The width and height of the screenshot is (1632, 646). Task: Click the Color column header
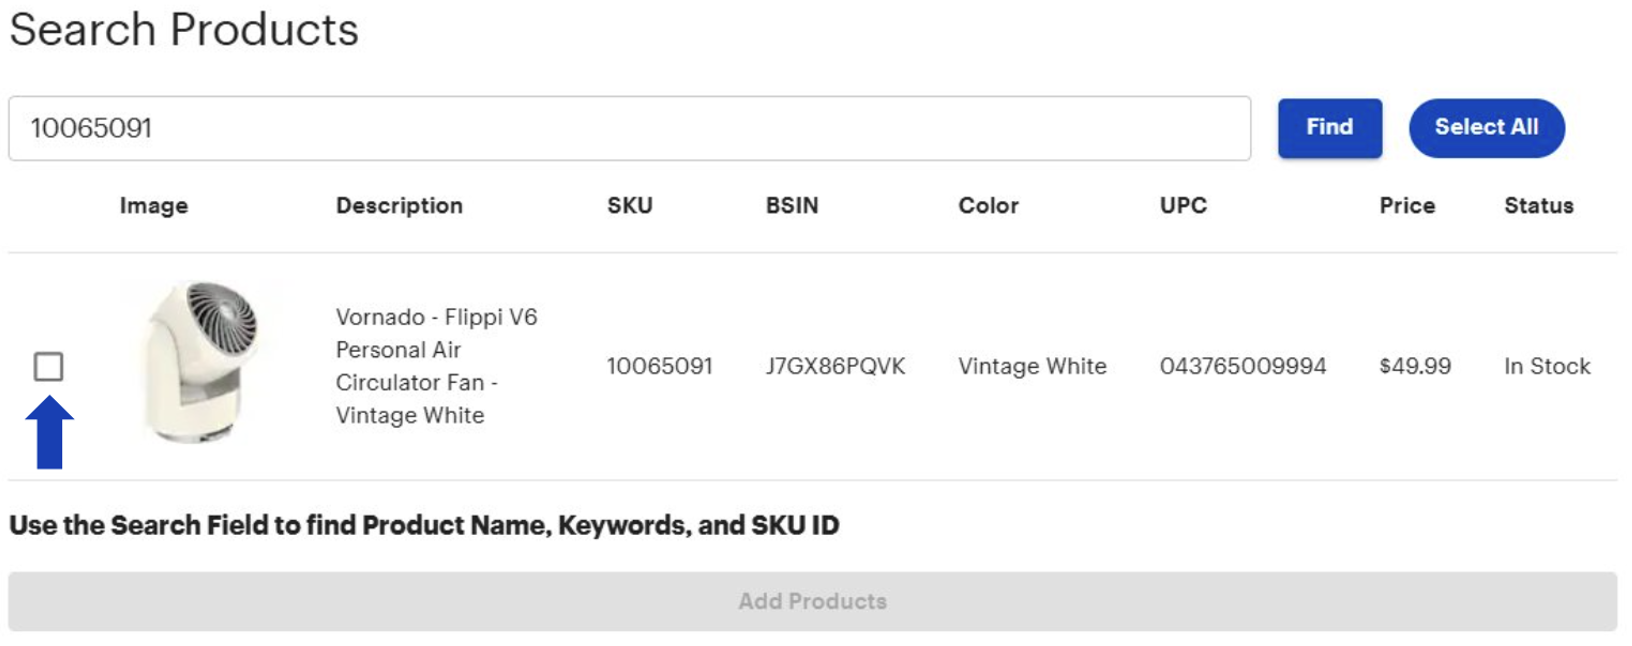(988, 206)
